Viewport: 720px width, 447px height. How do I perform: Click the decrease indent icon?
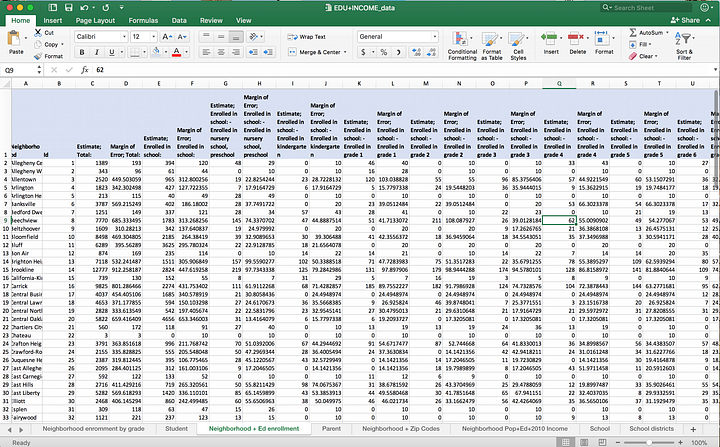[x=253, y=52]
